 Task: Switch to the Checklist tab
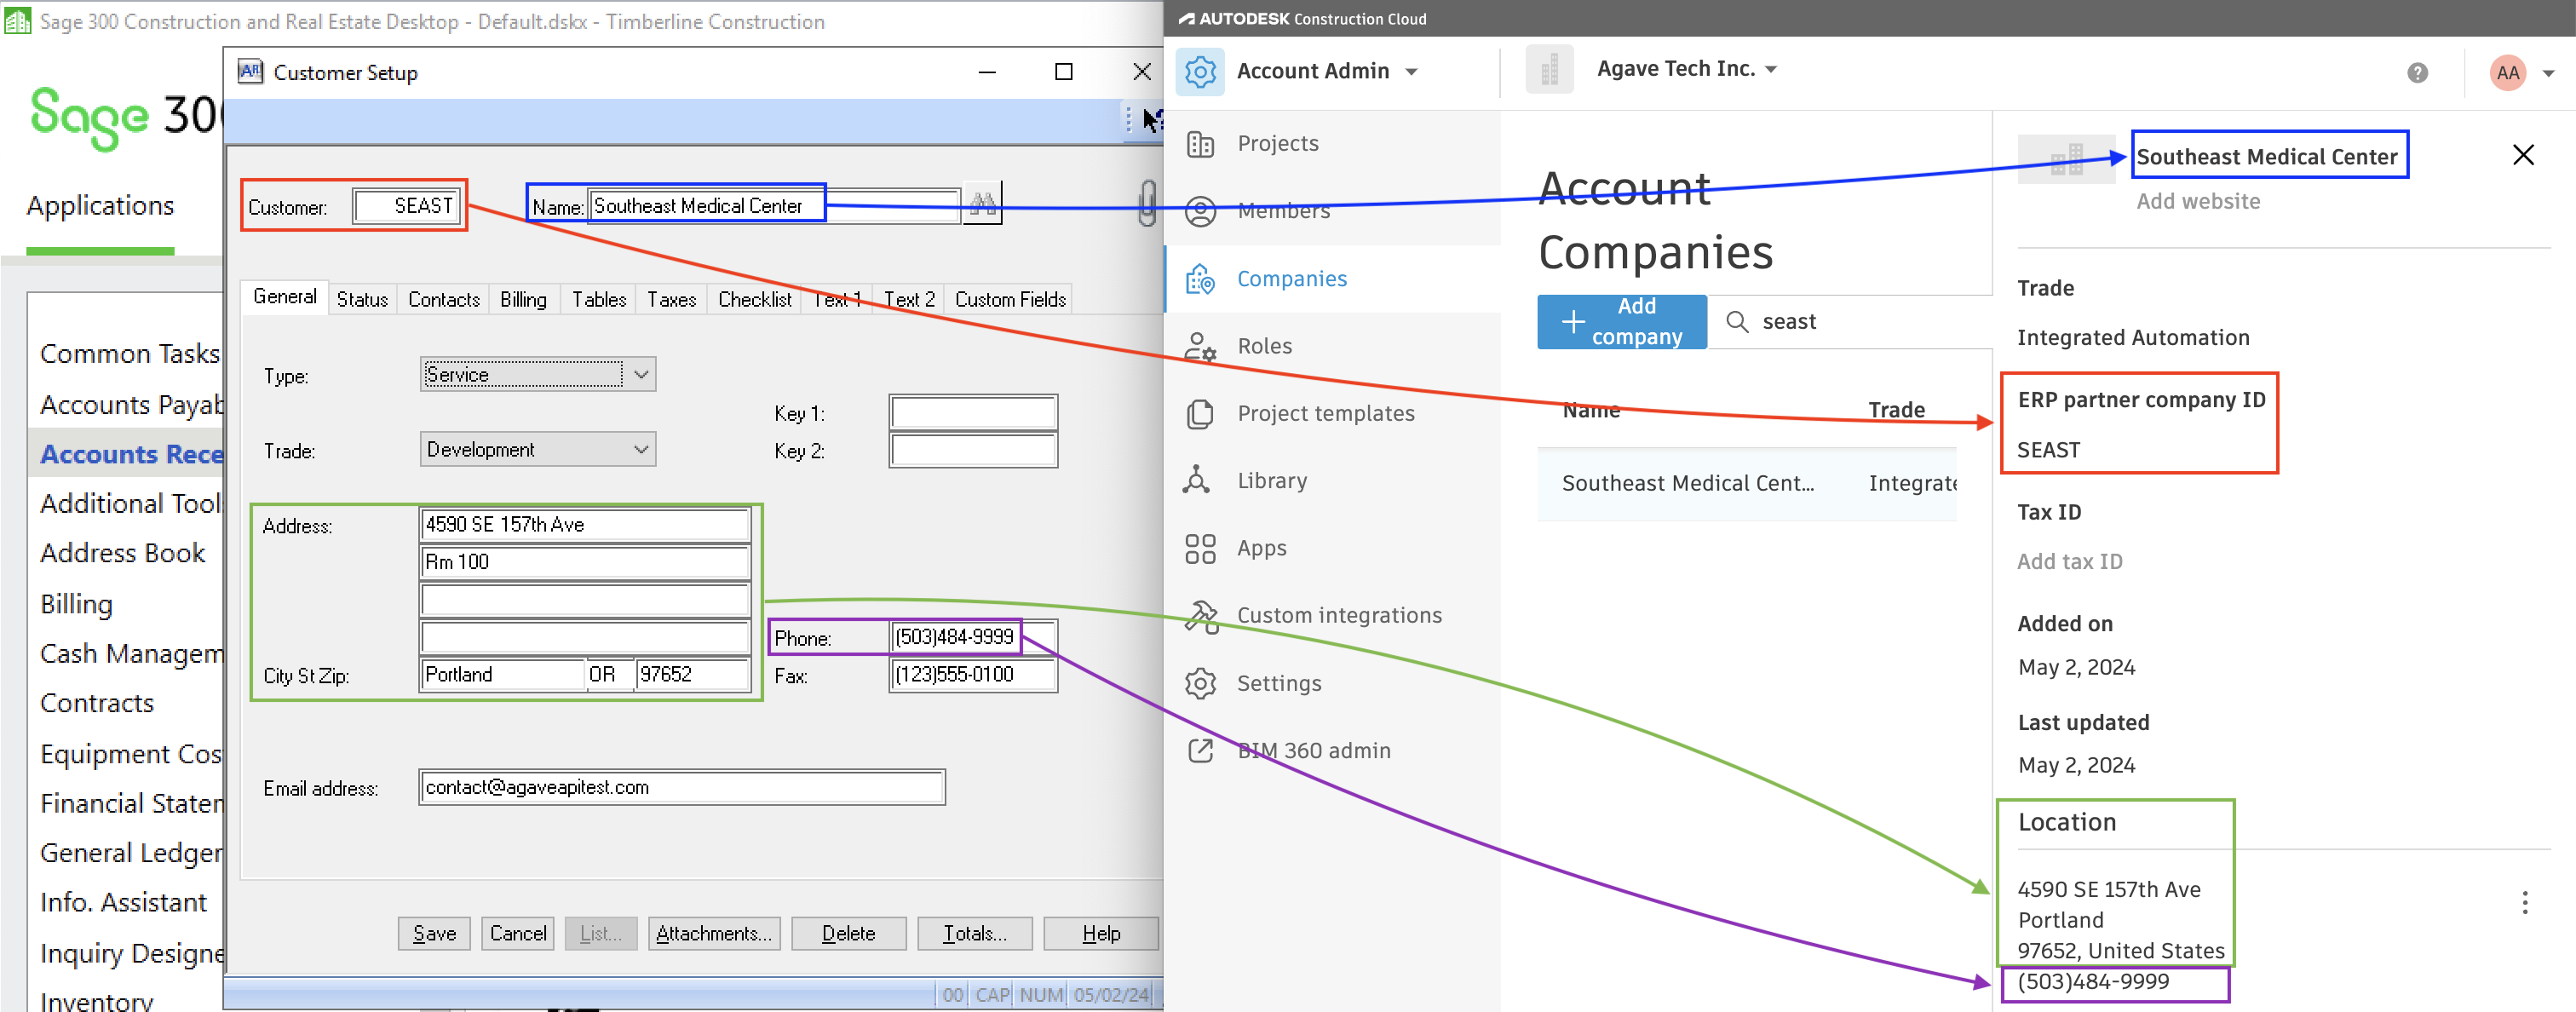[x=755, y=299]
